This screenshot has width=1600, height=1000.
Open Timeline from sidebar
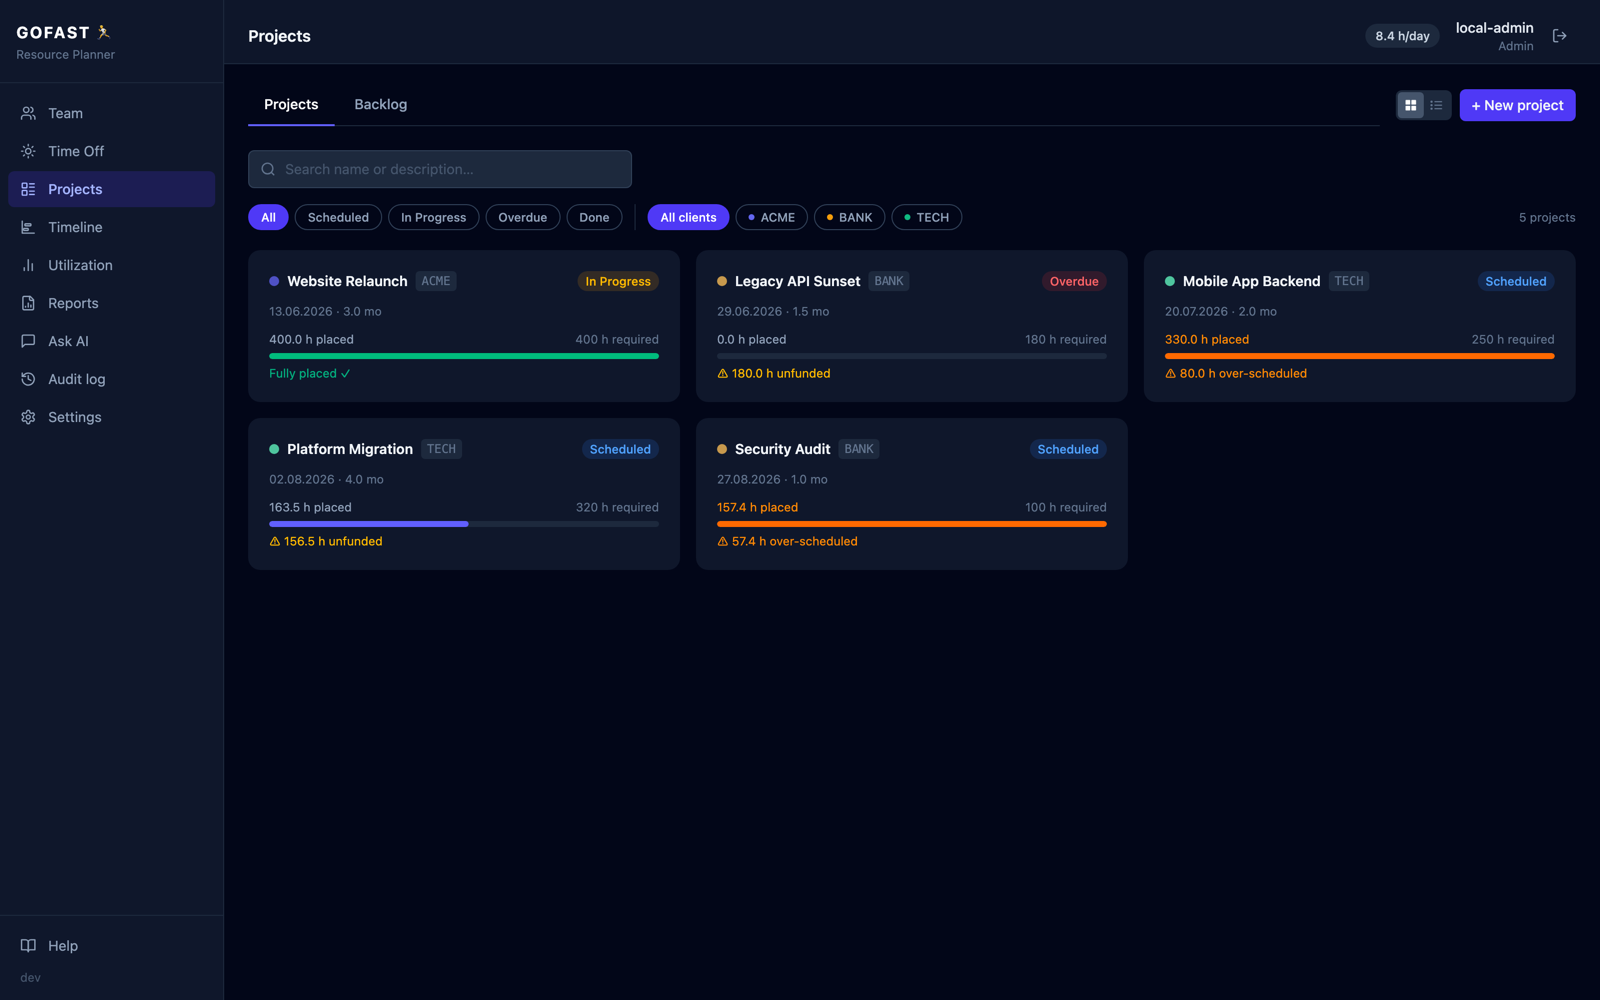pyautogui.click(x=111, y=227)
